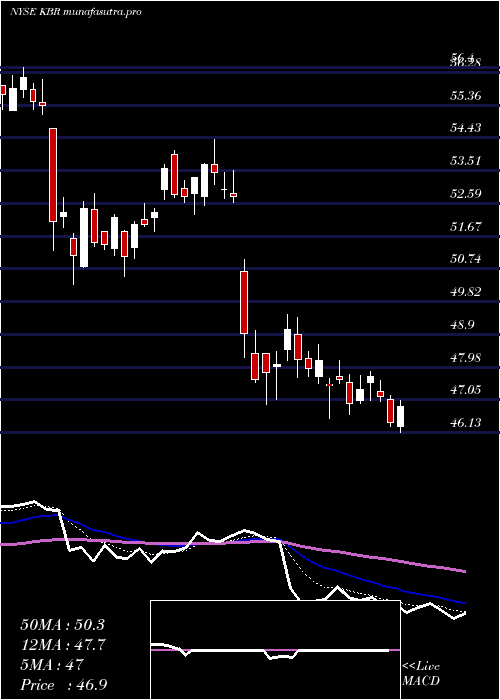Select the 51.67 price axis label
The image size is (500, 700).
tap(465, 226)
